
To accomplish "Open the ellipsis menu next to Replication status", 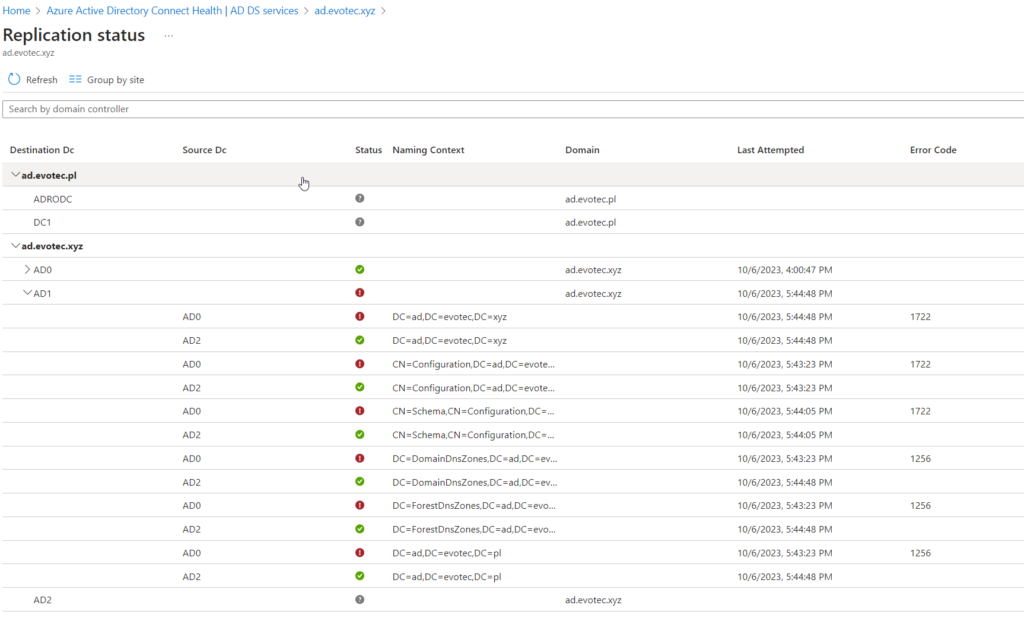I will [x=169, y=35].
